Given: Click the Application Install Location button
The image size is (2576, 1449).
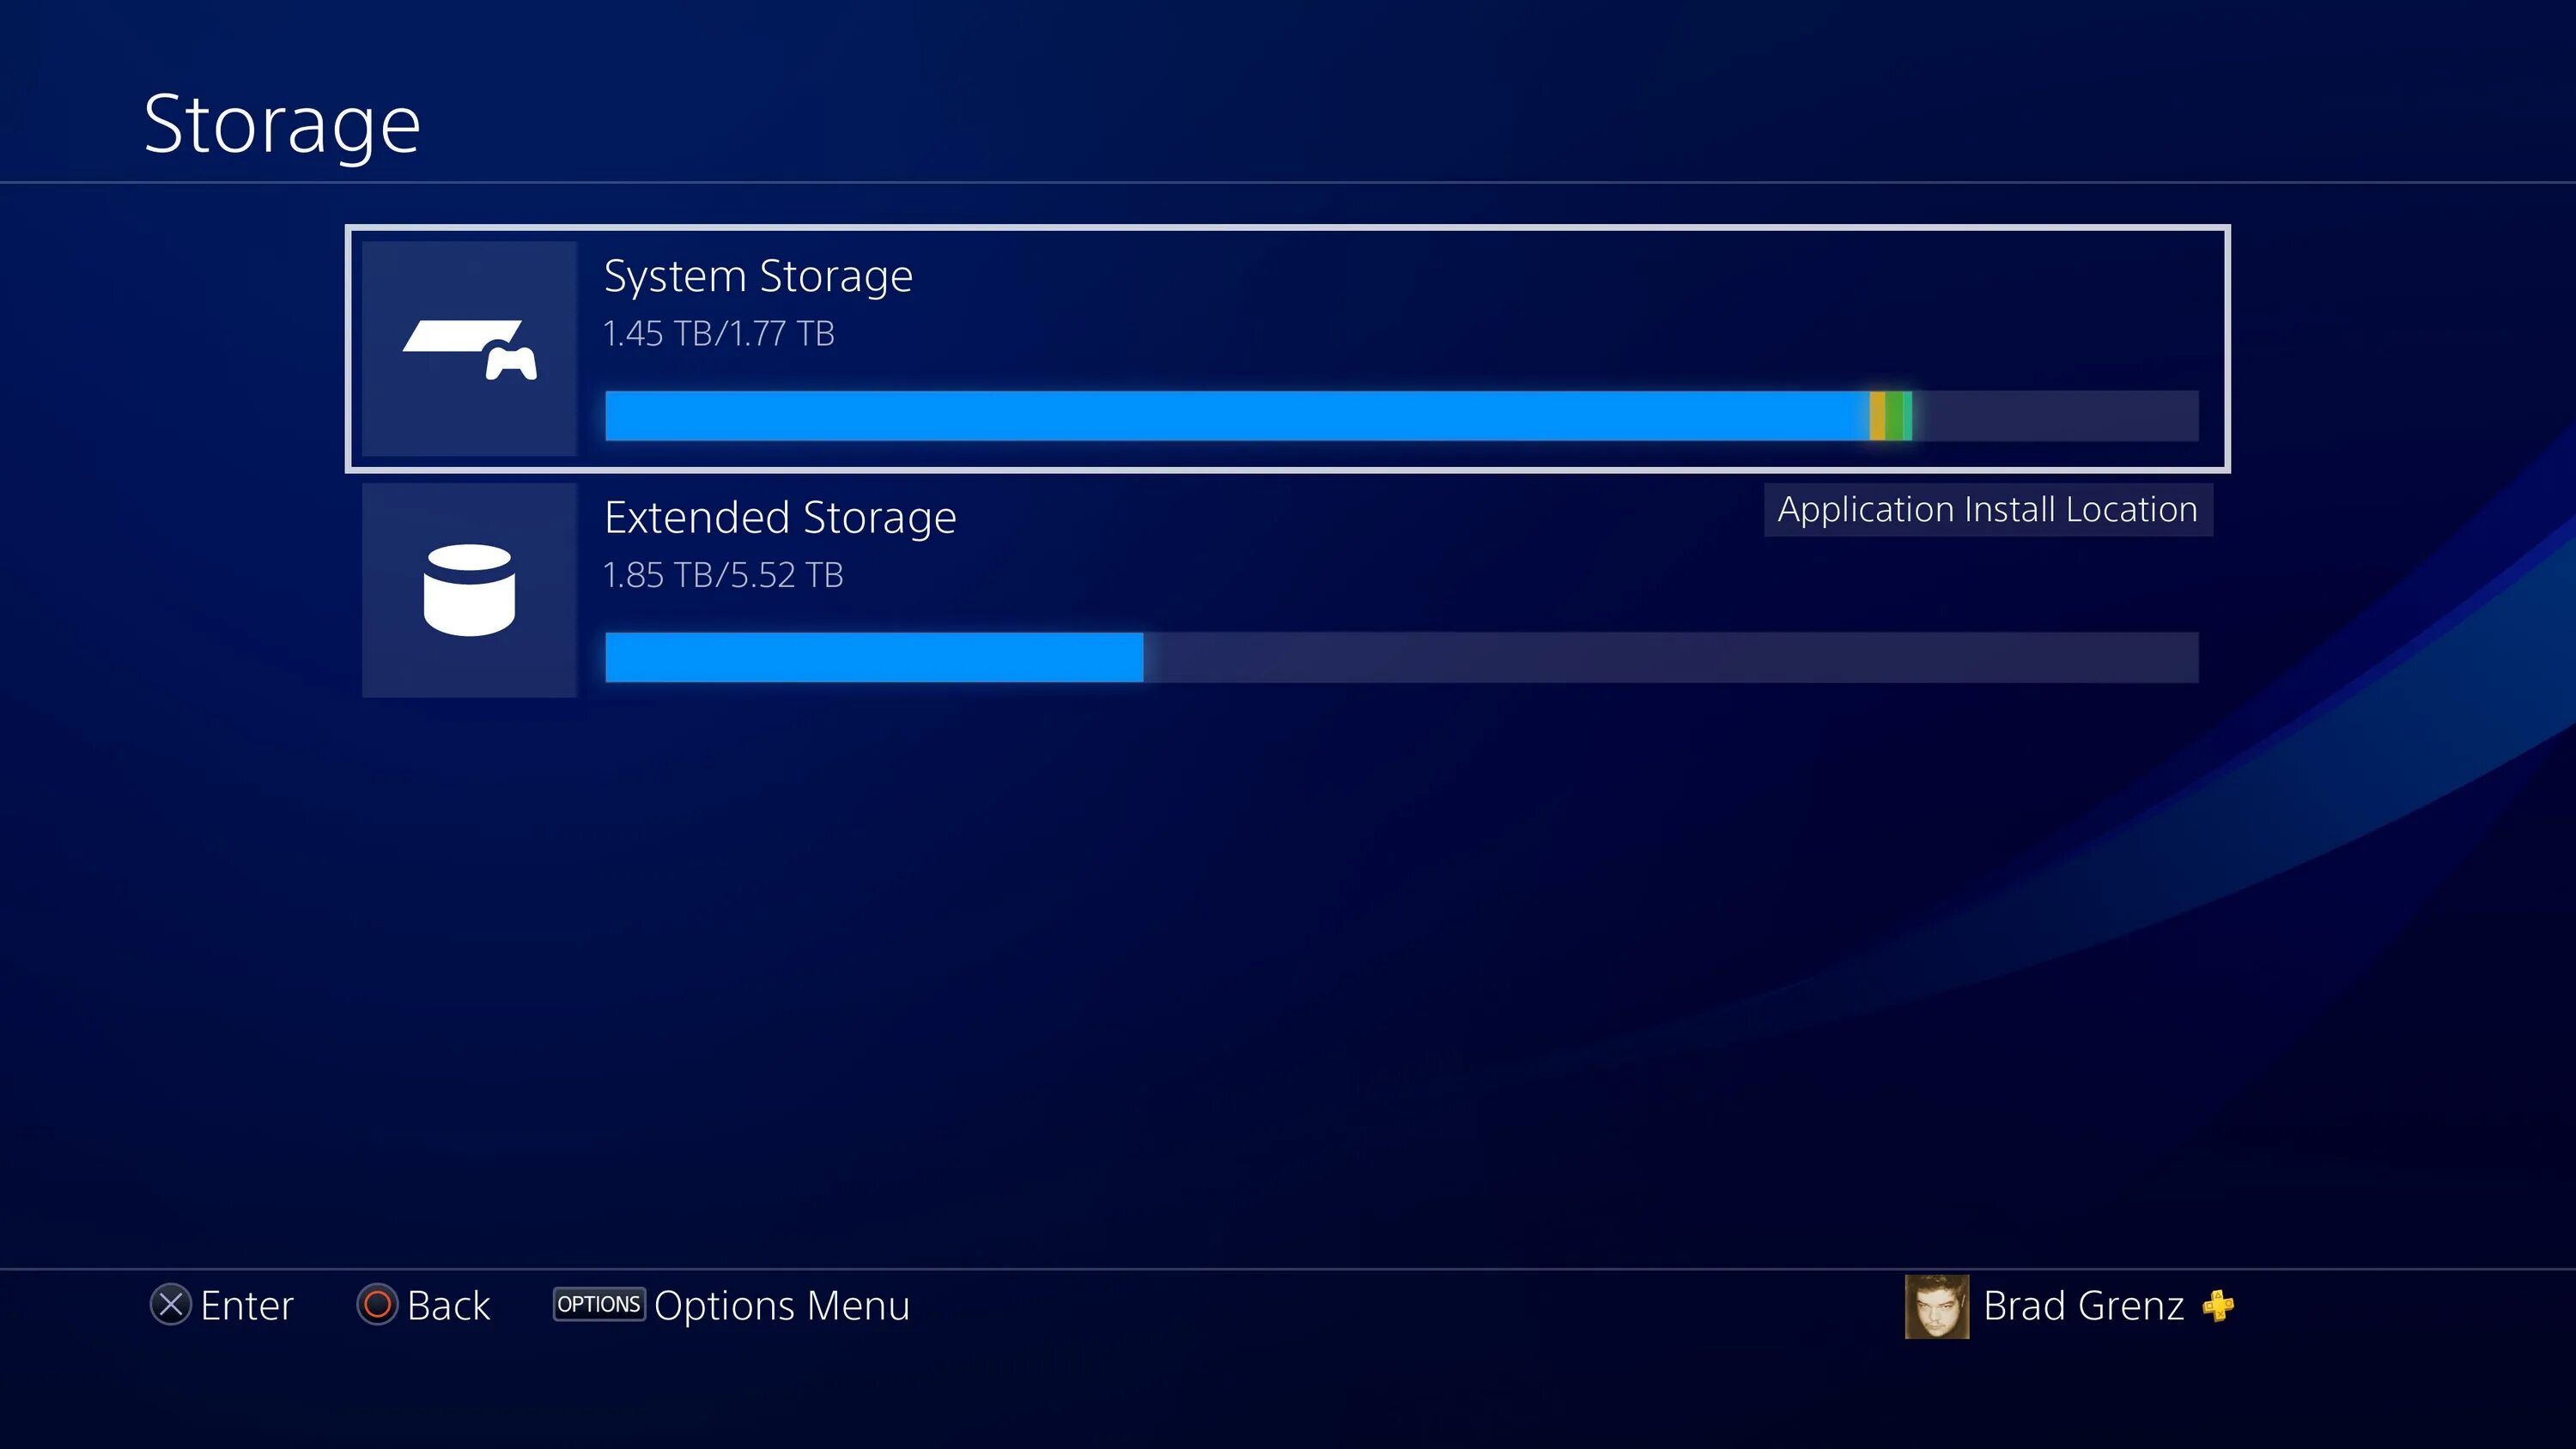Looking at the screenshot, I should [x=1987, y=510].
